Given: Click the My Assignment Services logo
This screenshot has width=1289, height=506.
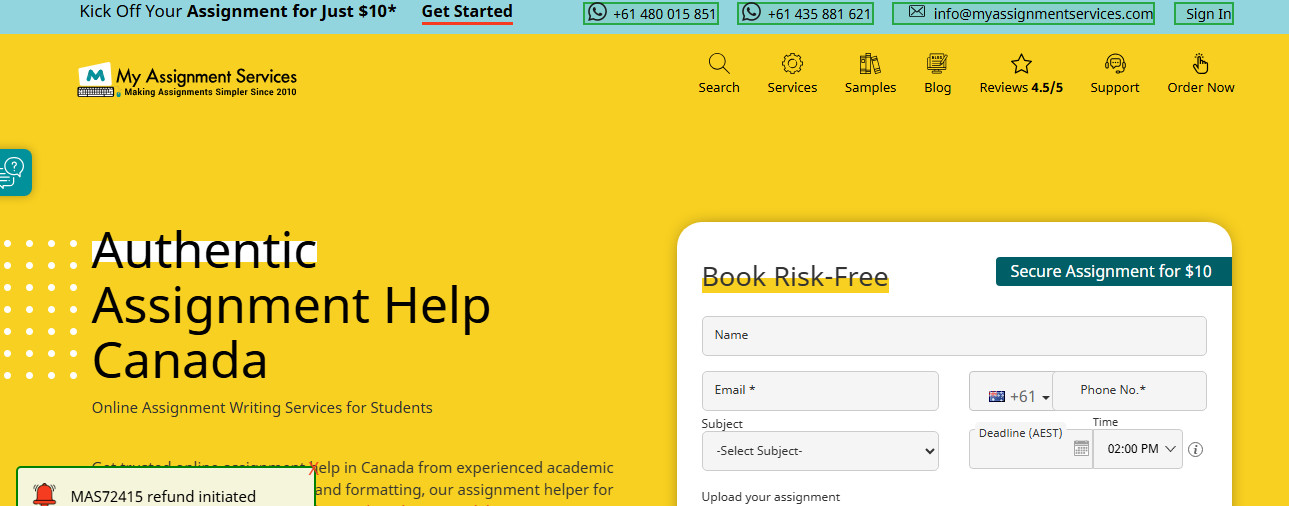Looking at the screenshot, I should 187,81.
